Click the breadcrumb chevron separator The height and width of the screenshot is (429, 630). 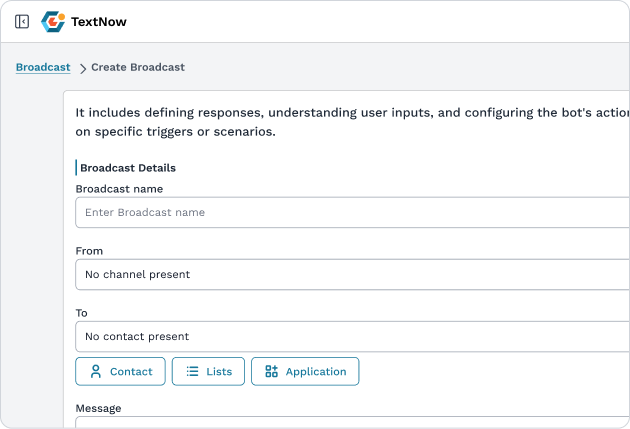tap(83, 69)
